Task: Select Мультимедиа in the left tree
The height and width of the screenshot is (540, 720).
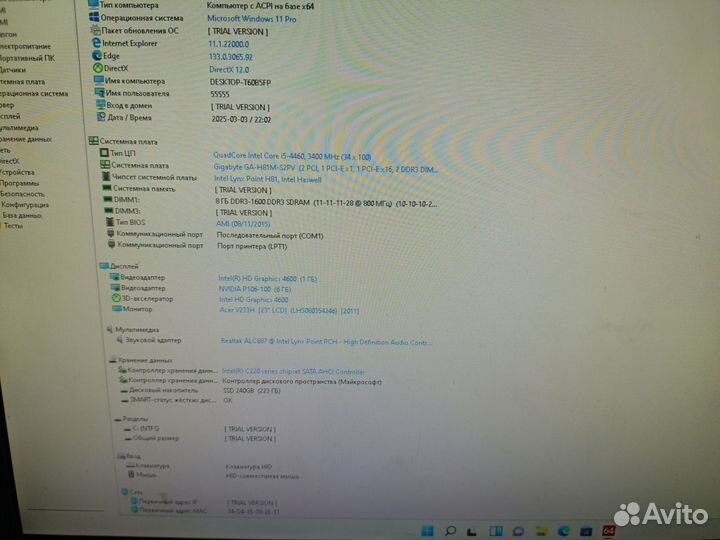Action: point(19,128)
